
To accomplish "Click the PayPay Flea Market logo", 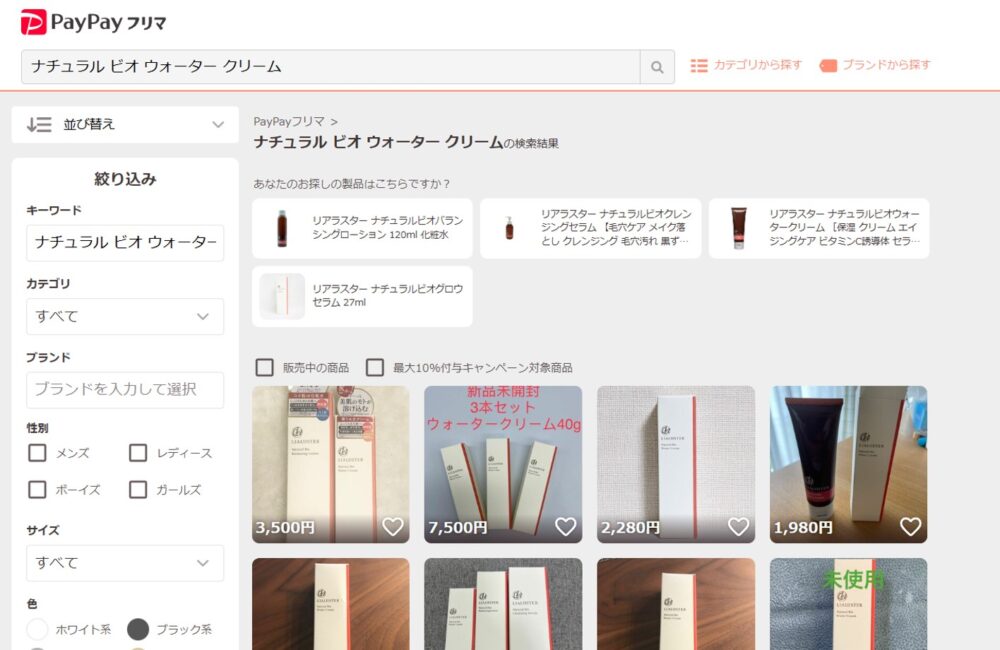I will click(x=93, y=22).
